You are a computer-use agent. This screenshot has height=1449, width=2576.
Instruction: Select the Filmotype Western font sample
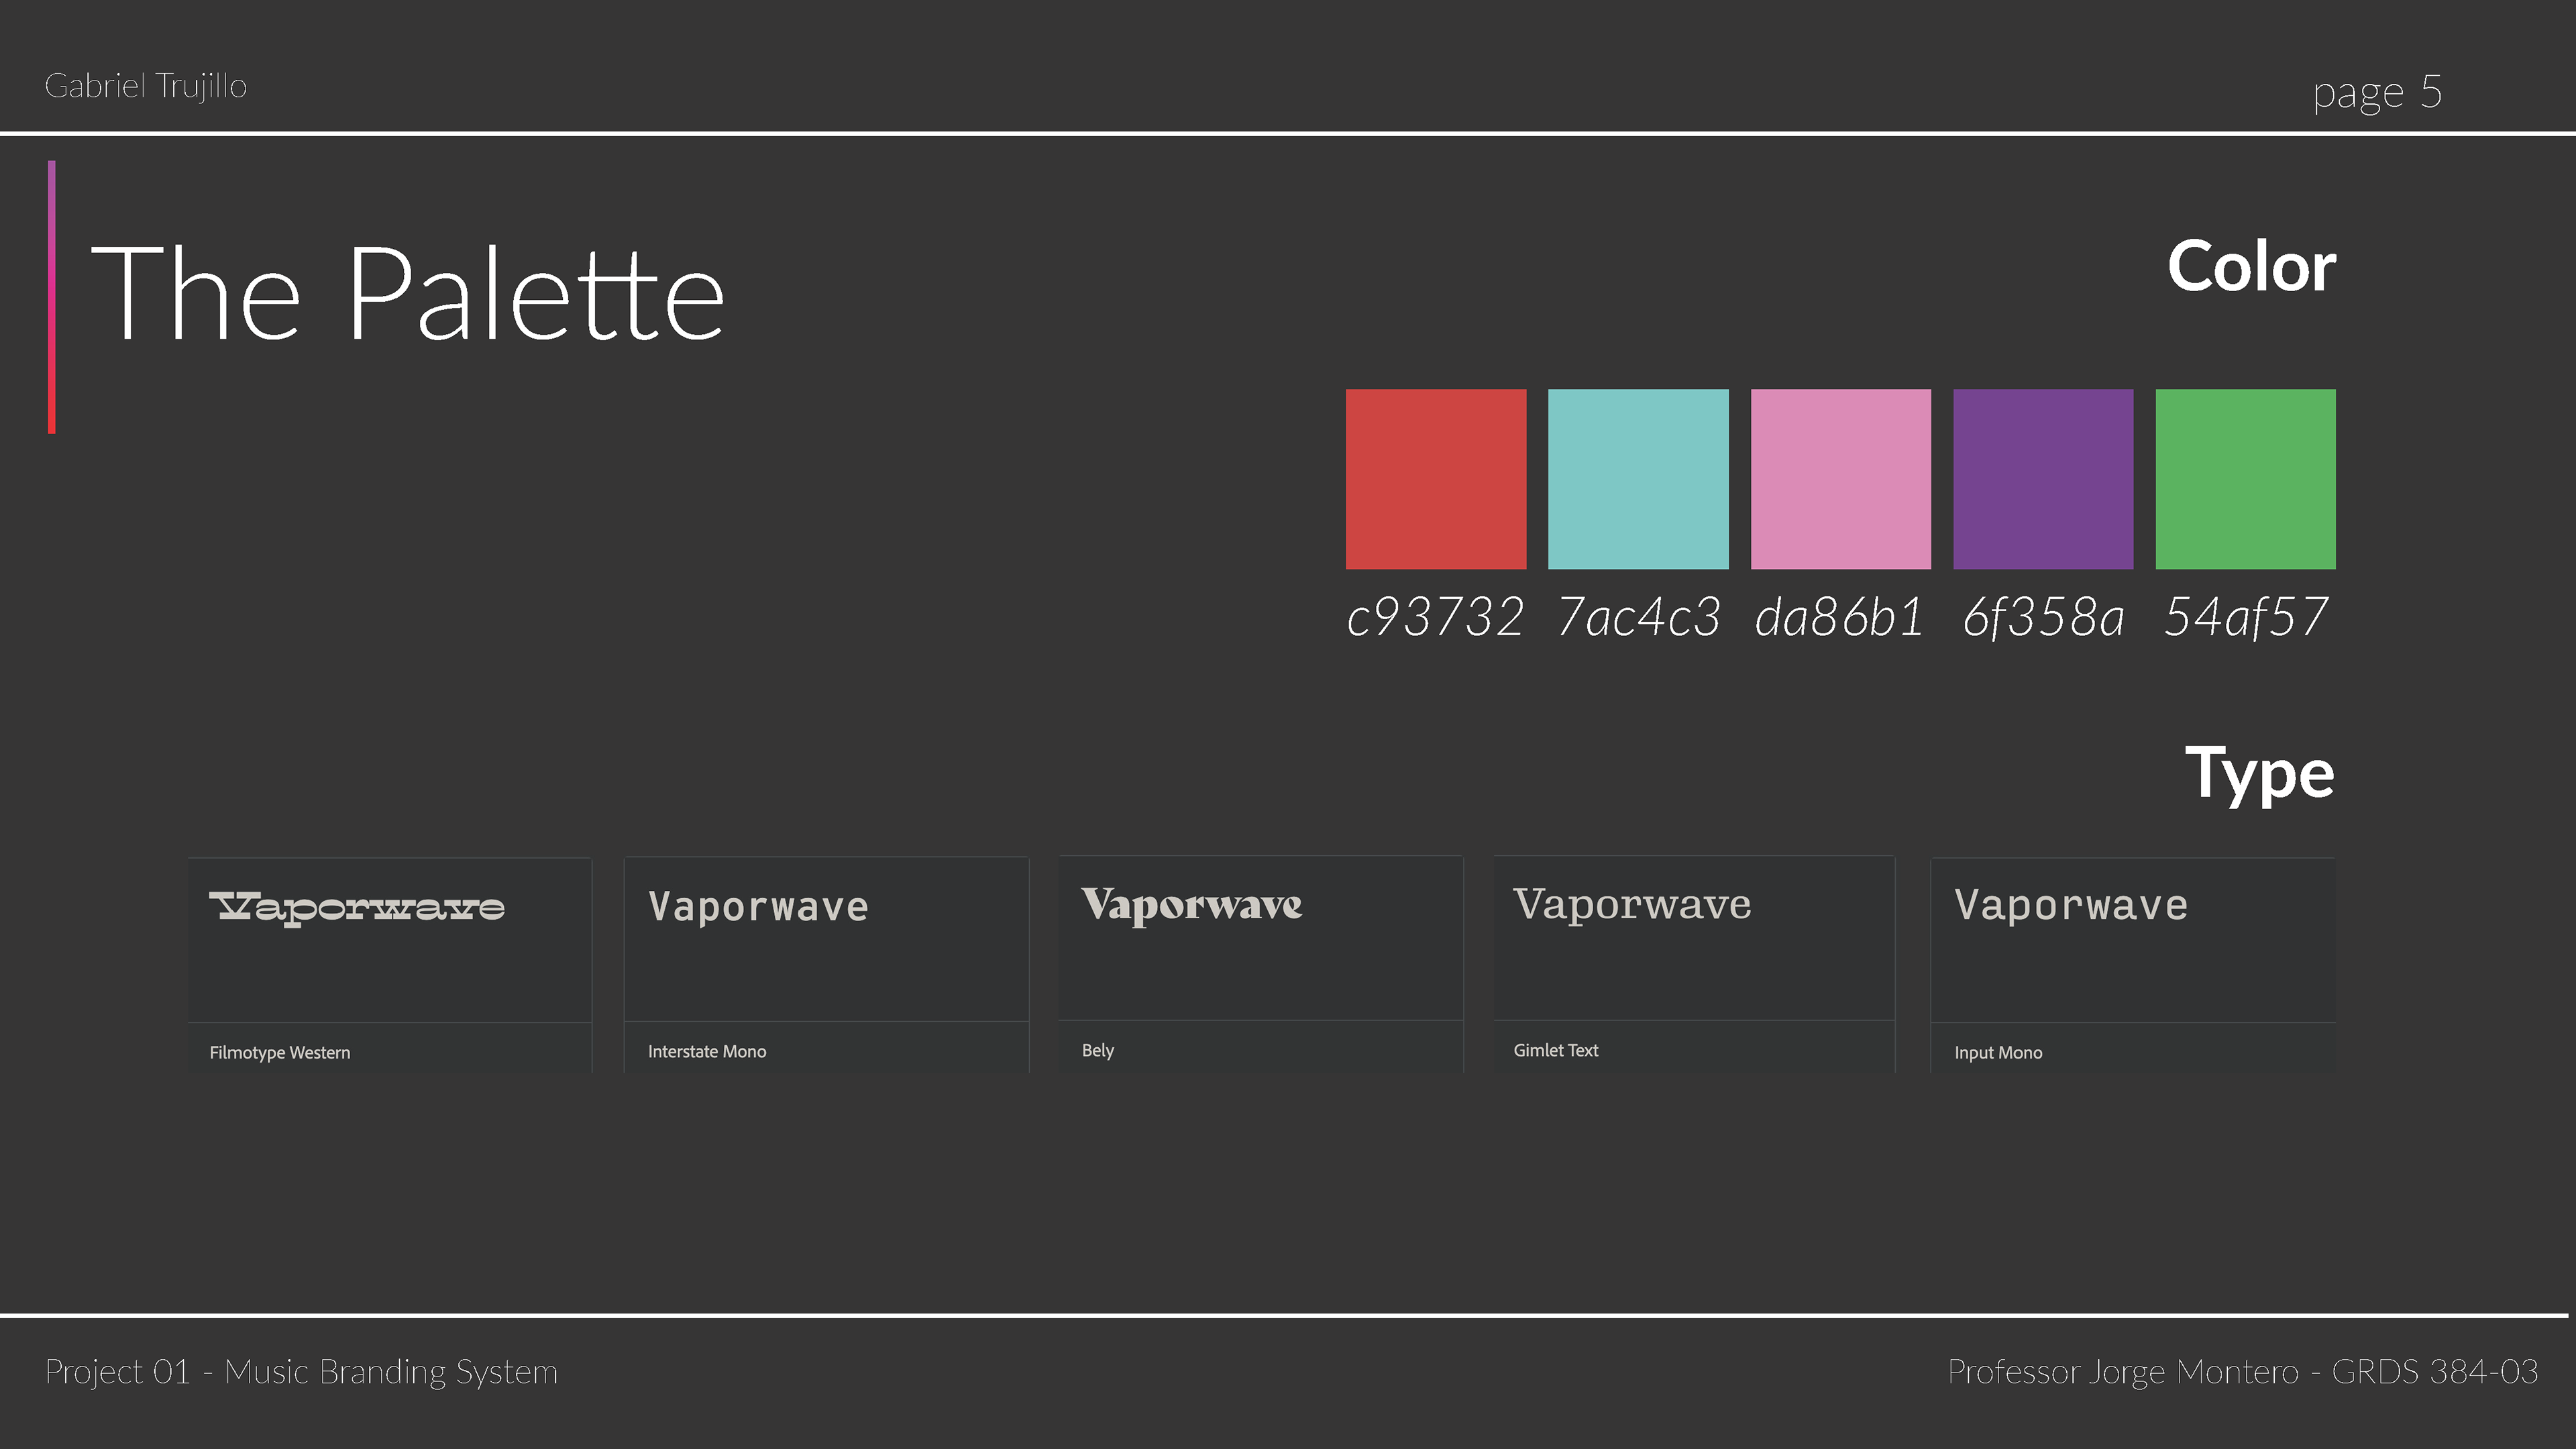[357, 907]
